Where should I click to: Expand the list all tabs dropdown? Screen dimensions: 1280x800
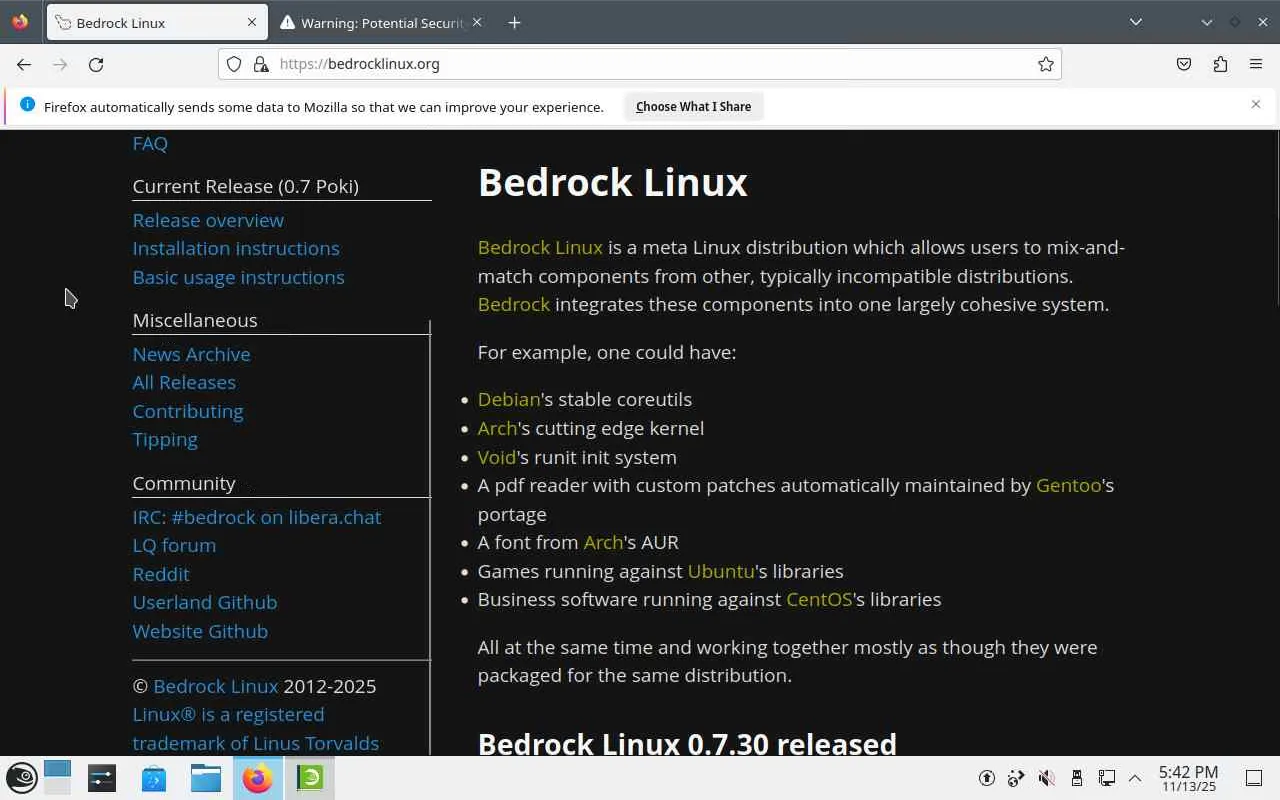(x=1136, y=22)
